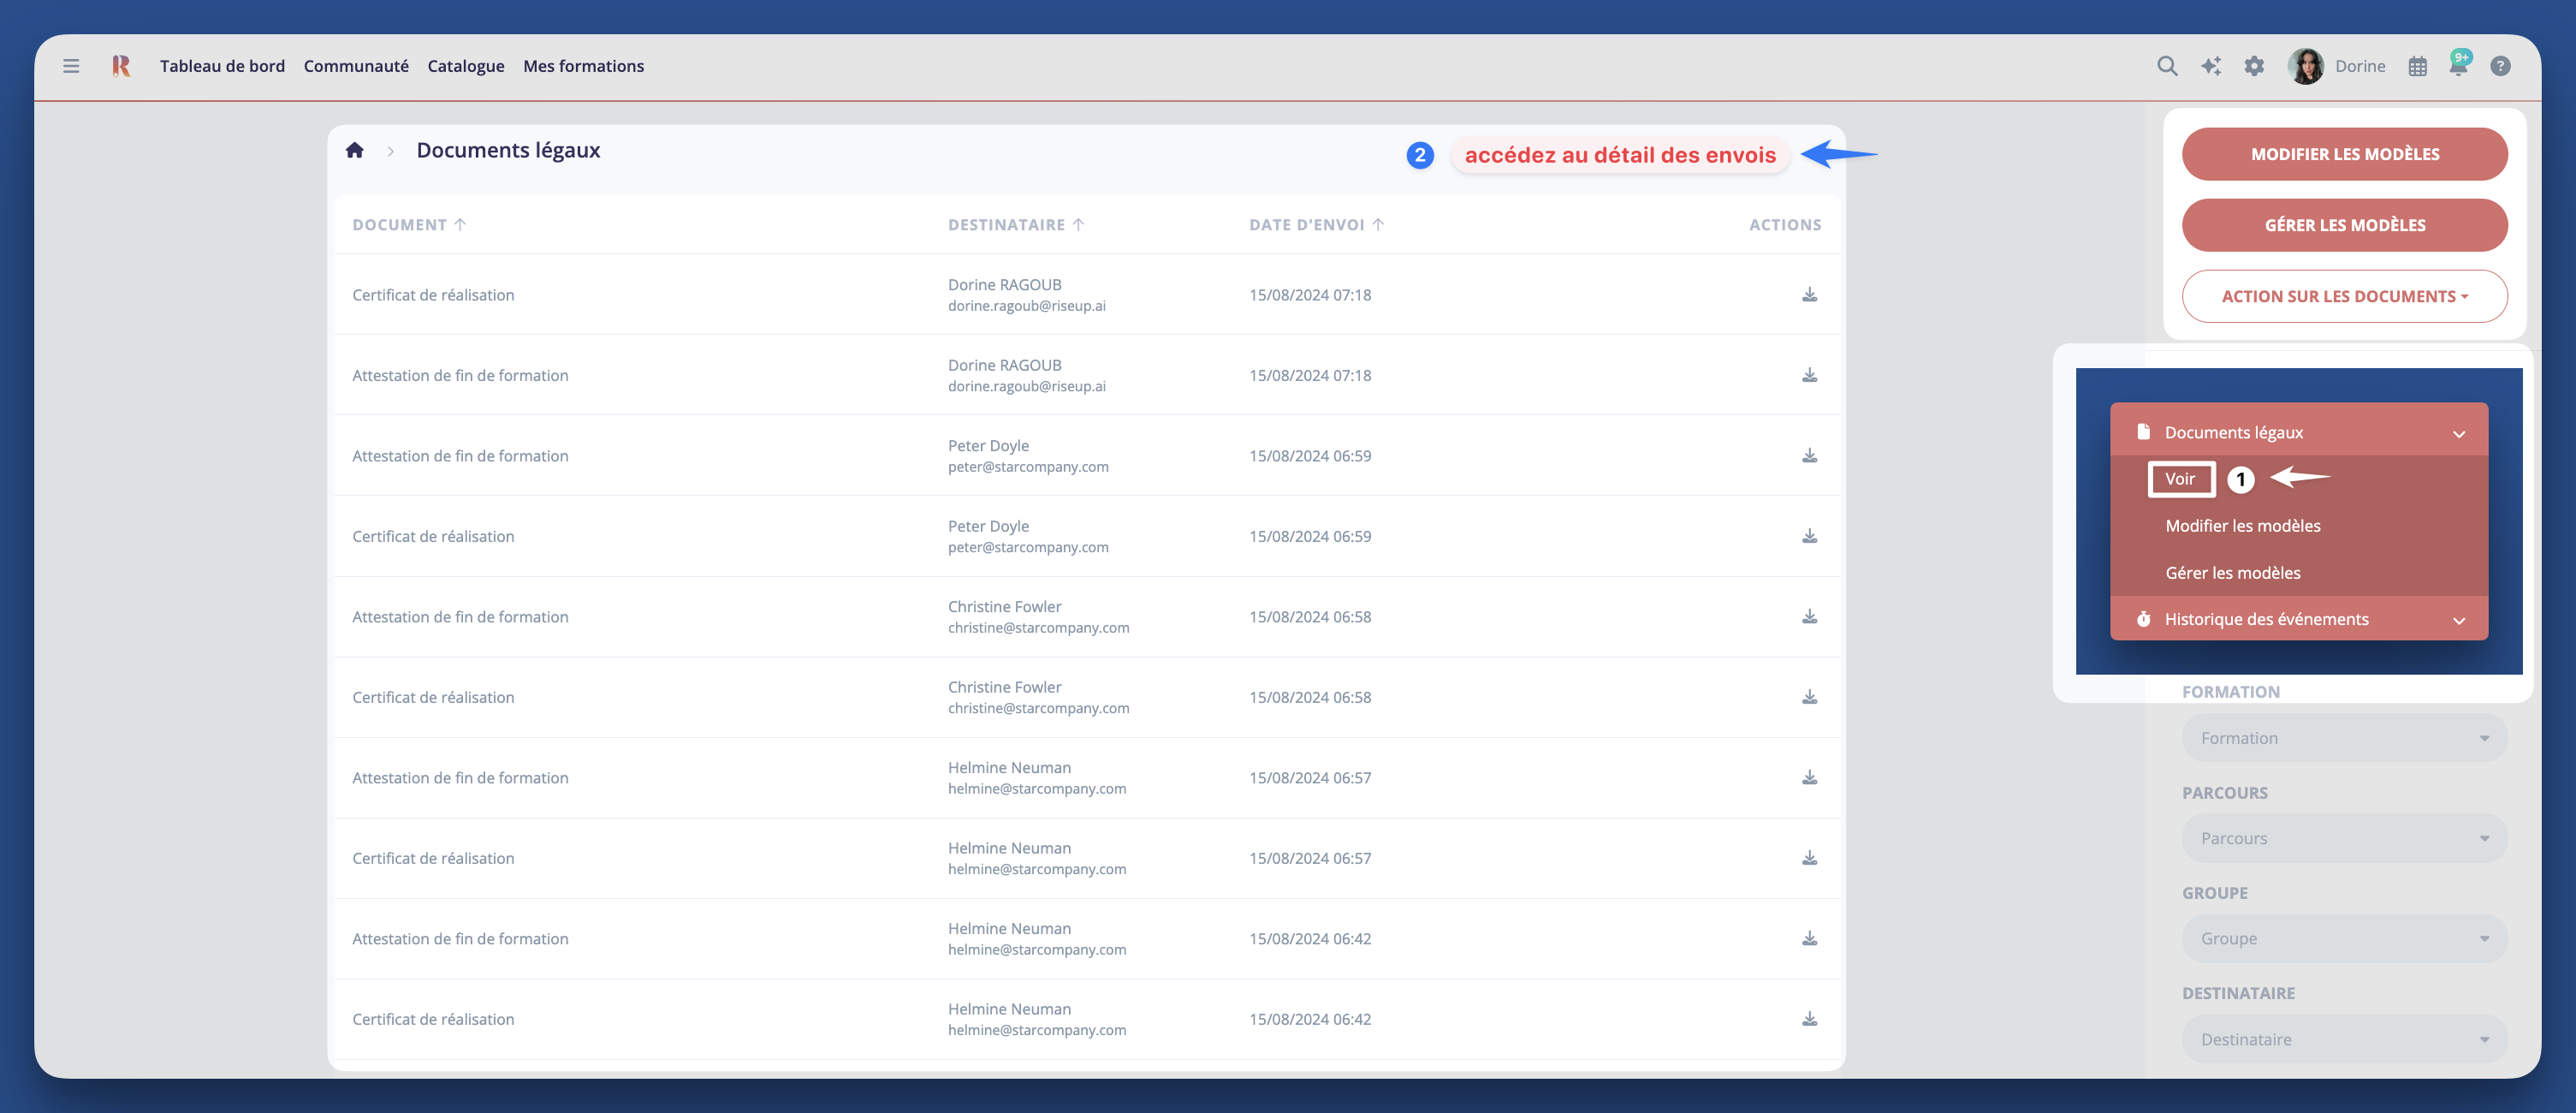Open settings via the gear icon
The image size is (2576, 1113).
[2254, 65]
